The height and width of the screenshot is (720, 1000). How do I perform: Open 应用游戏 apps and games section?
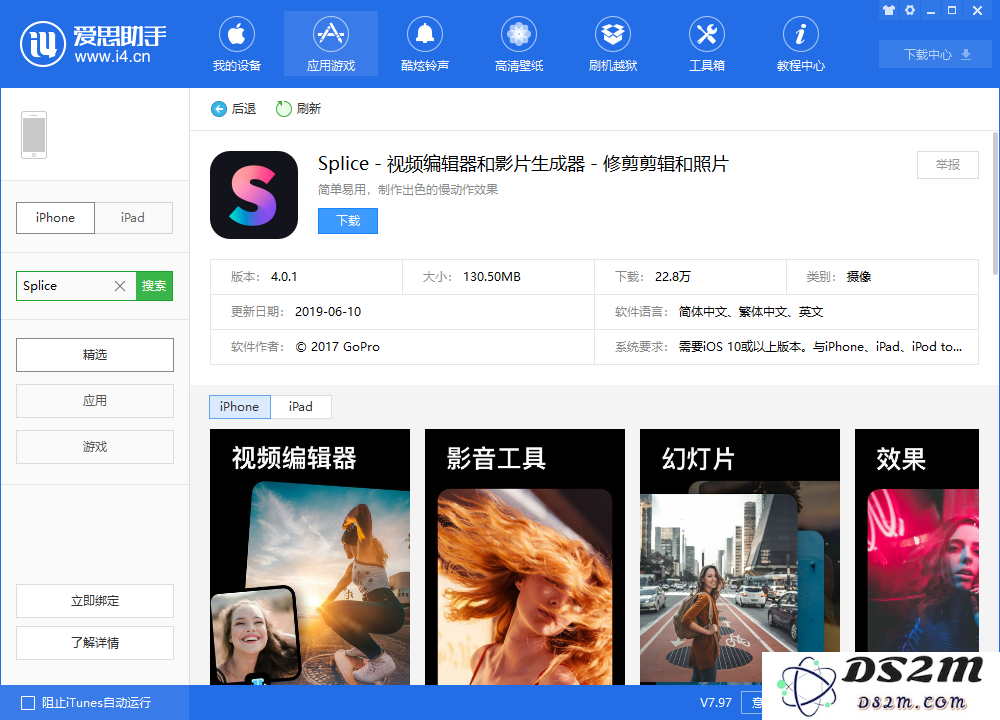pos(330,43)
